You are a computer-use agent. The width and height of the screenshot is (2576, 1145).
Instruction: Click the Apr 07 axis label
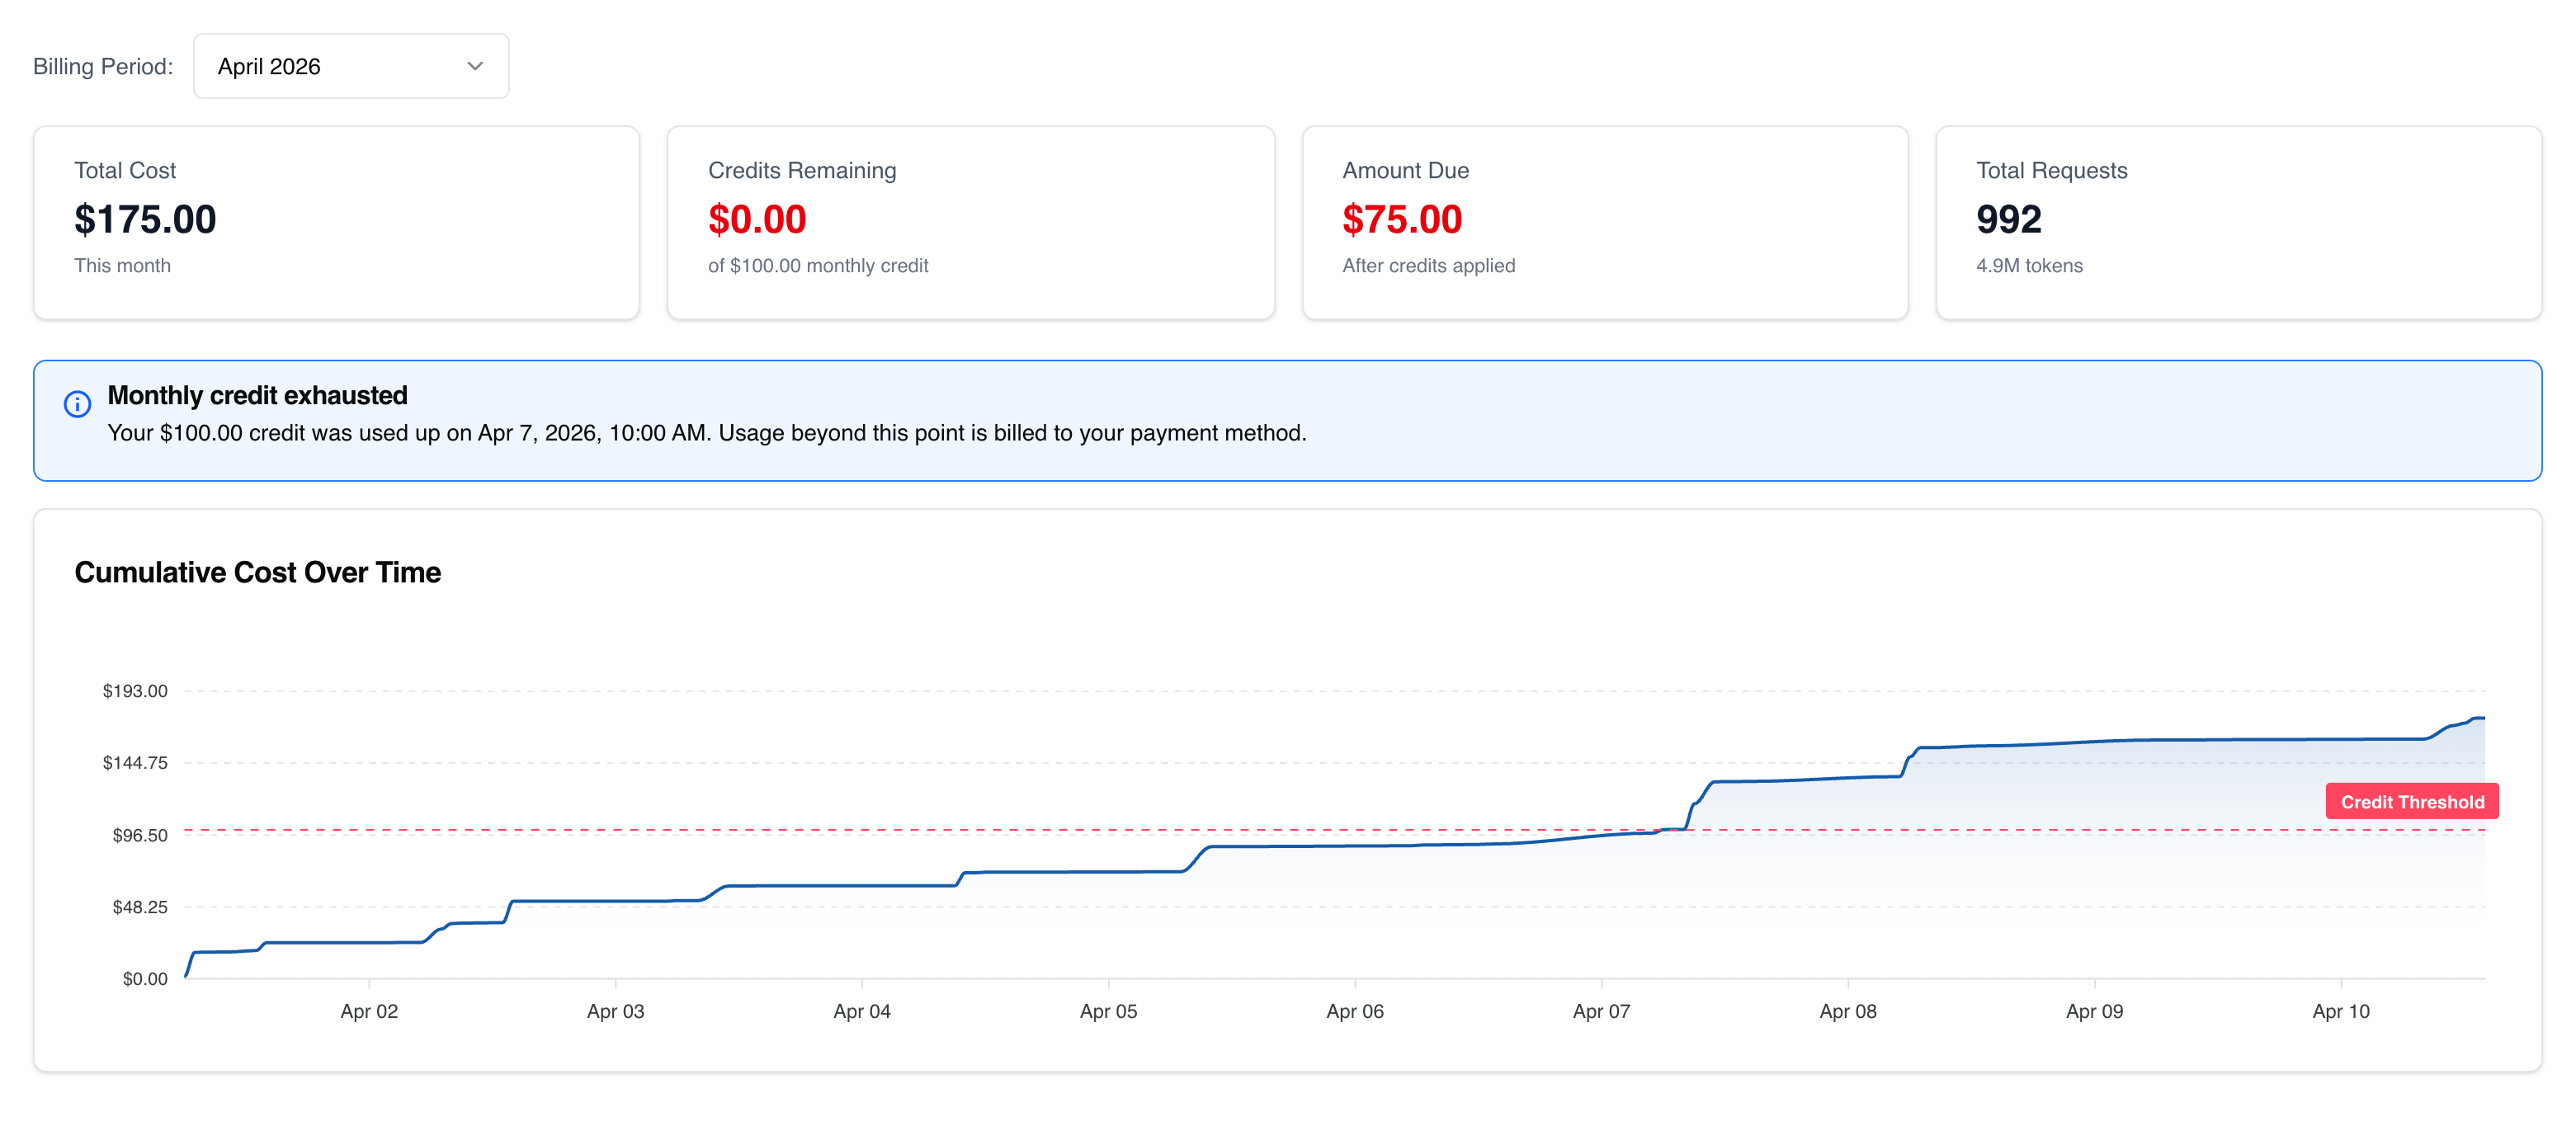coord(1601,1011)
